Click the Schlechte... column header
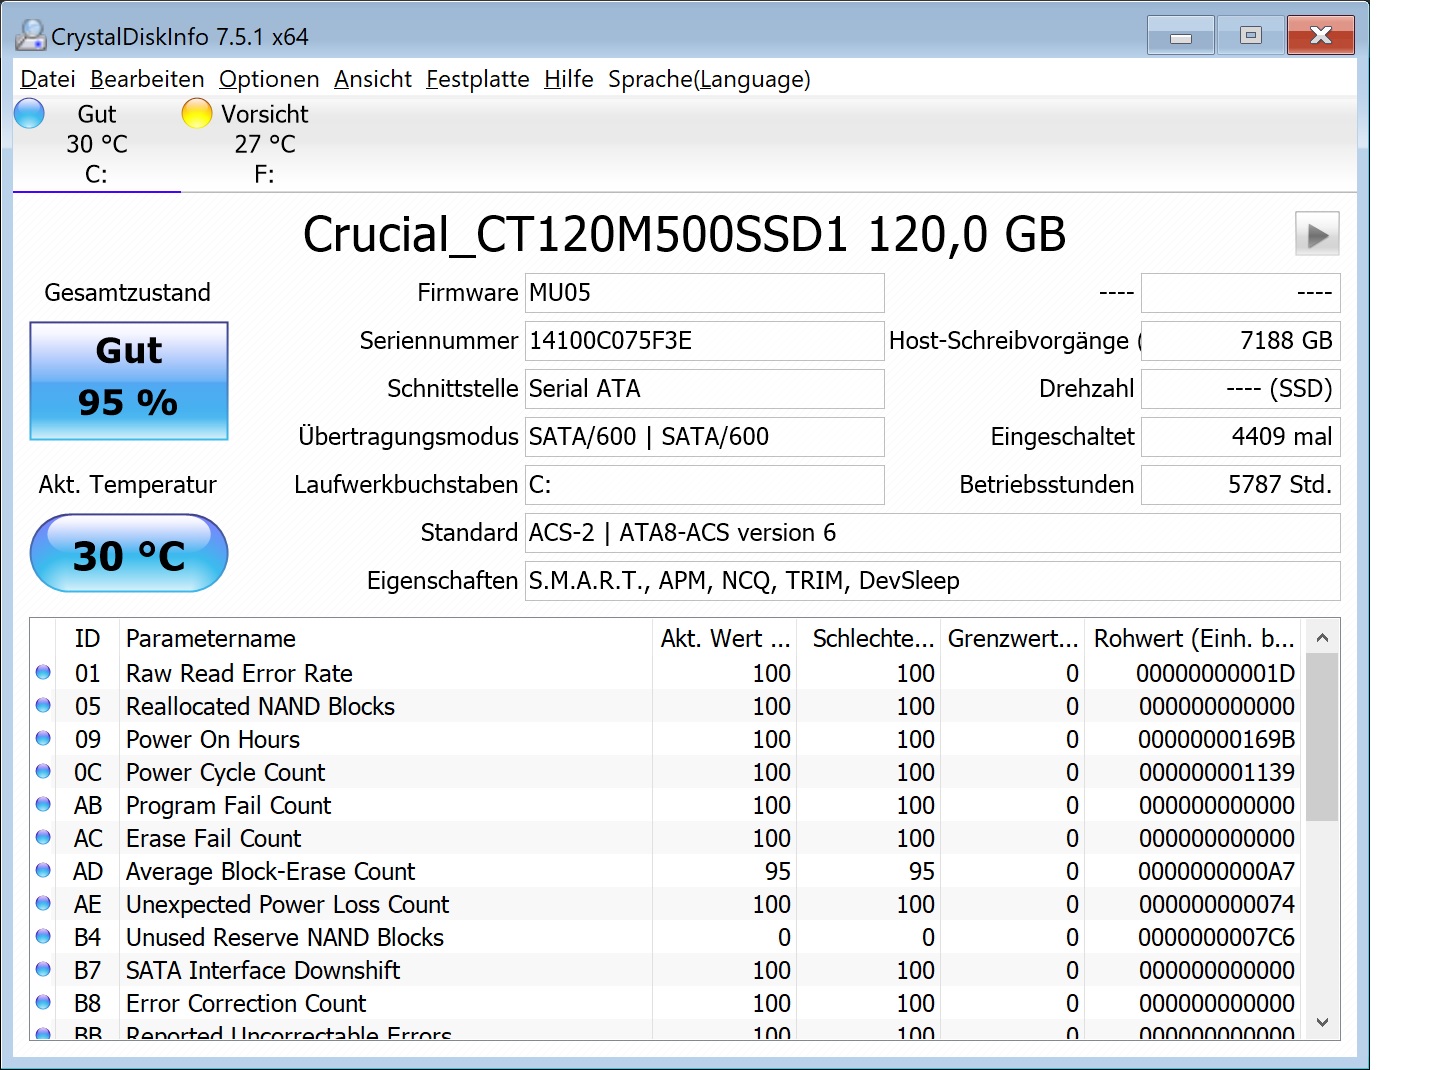The width and height of the screenshot is (1448, 1070). coord(869,639)
